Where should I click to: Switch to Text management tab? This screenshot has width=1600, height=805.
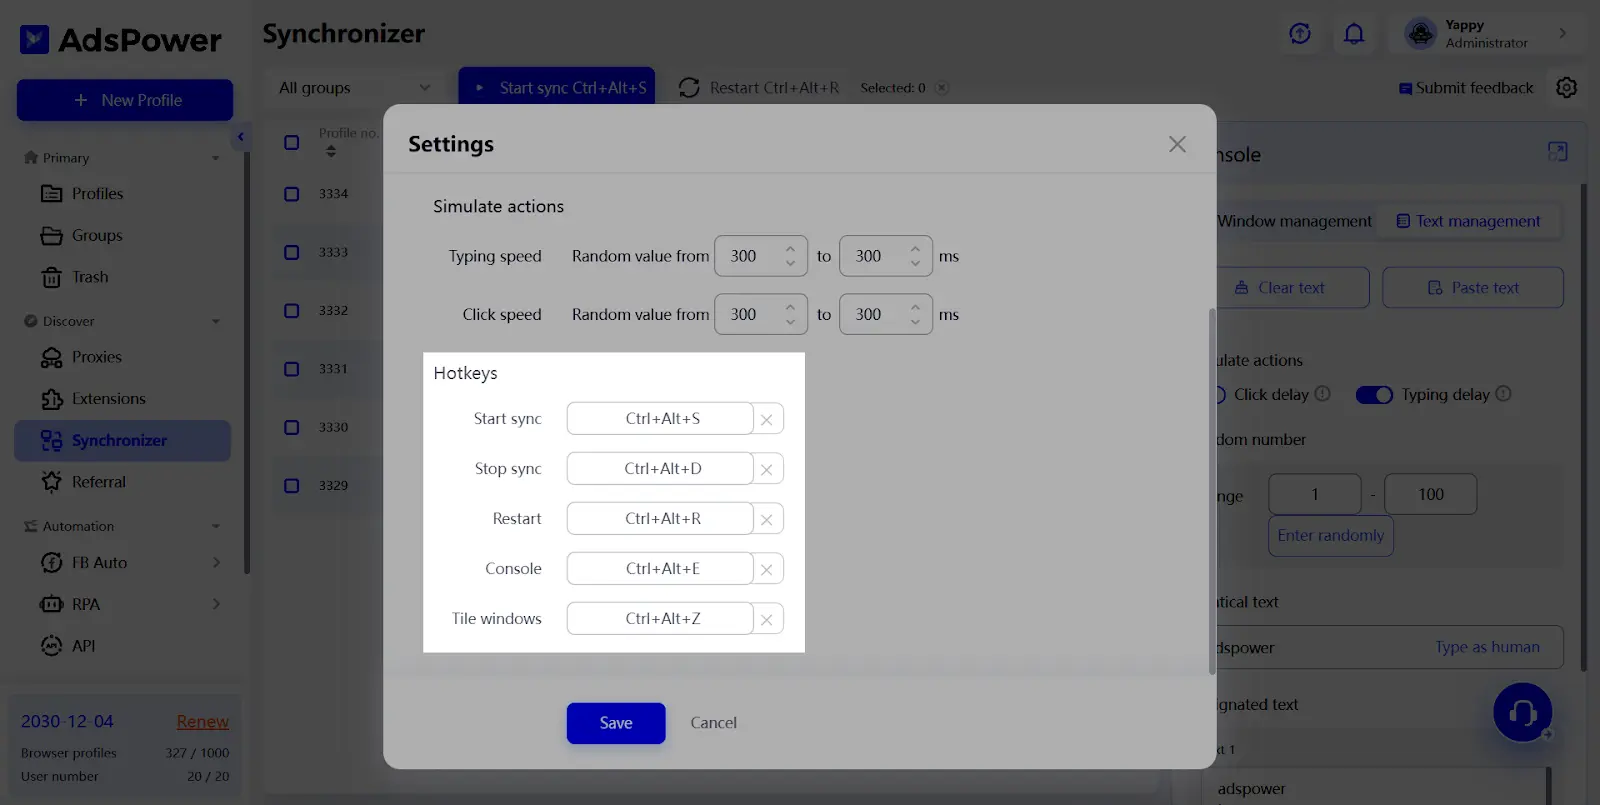[x=1468, y=221]
